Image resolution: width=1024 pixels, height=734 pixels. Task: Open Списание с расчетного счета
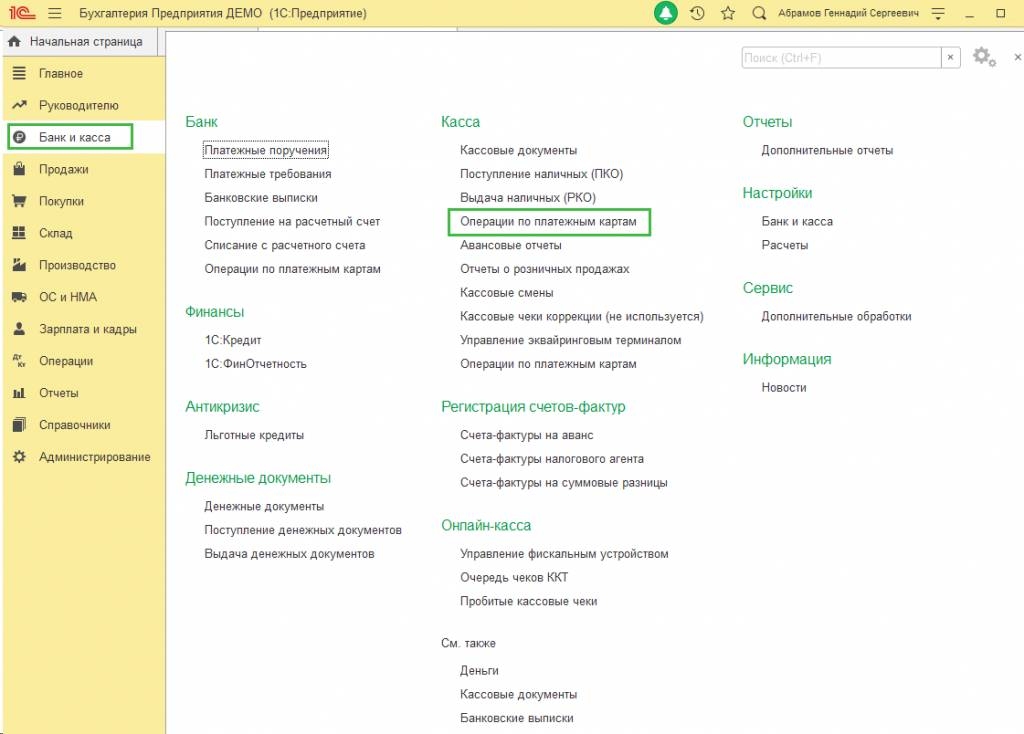(x=285, y=245)
